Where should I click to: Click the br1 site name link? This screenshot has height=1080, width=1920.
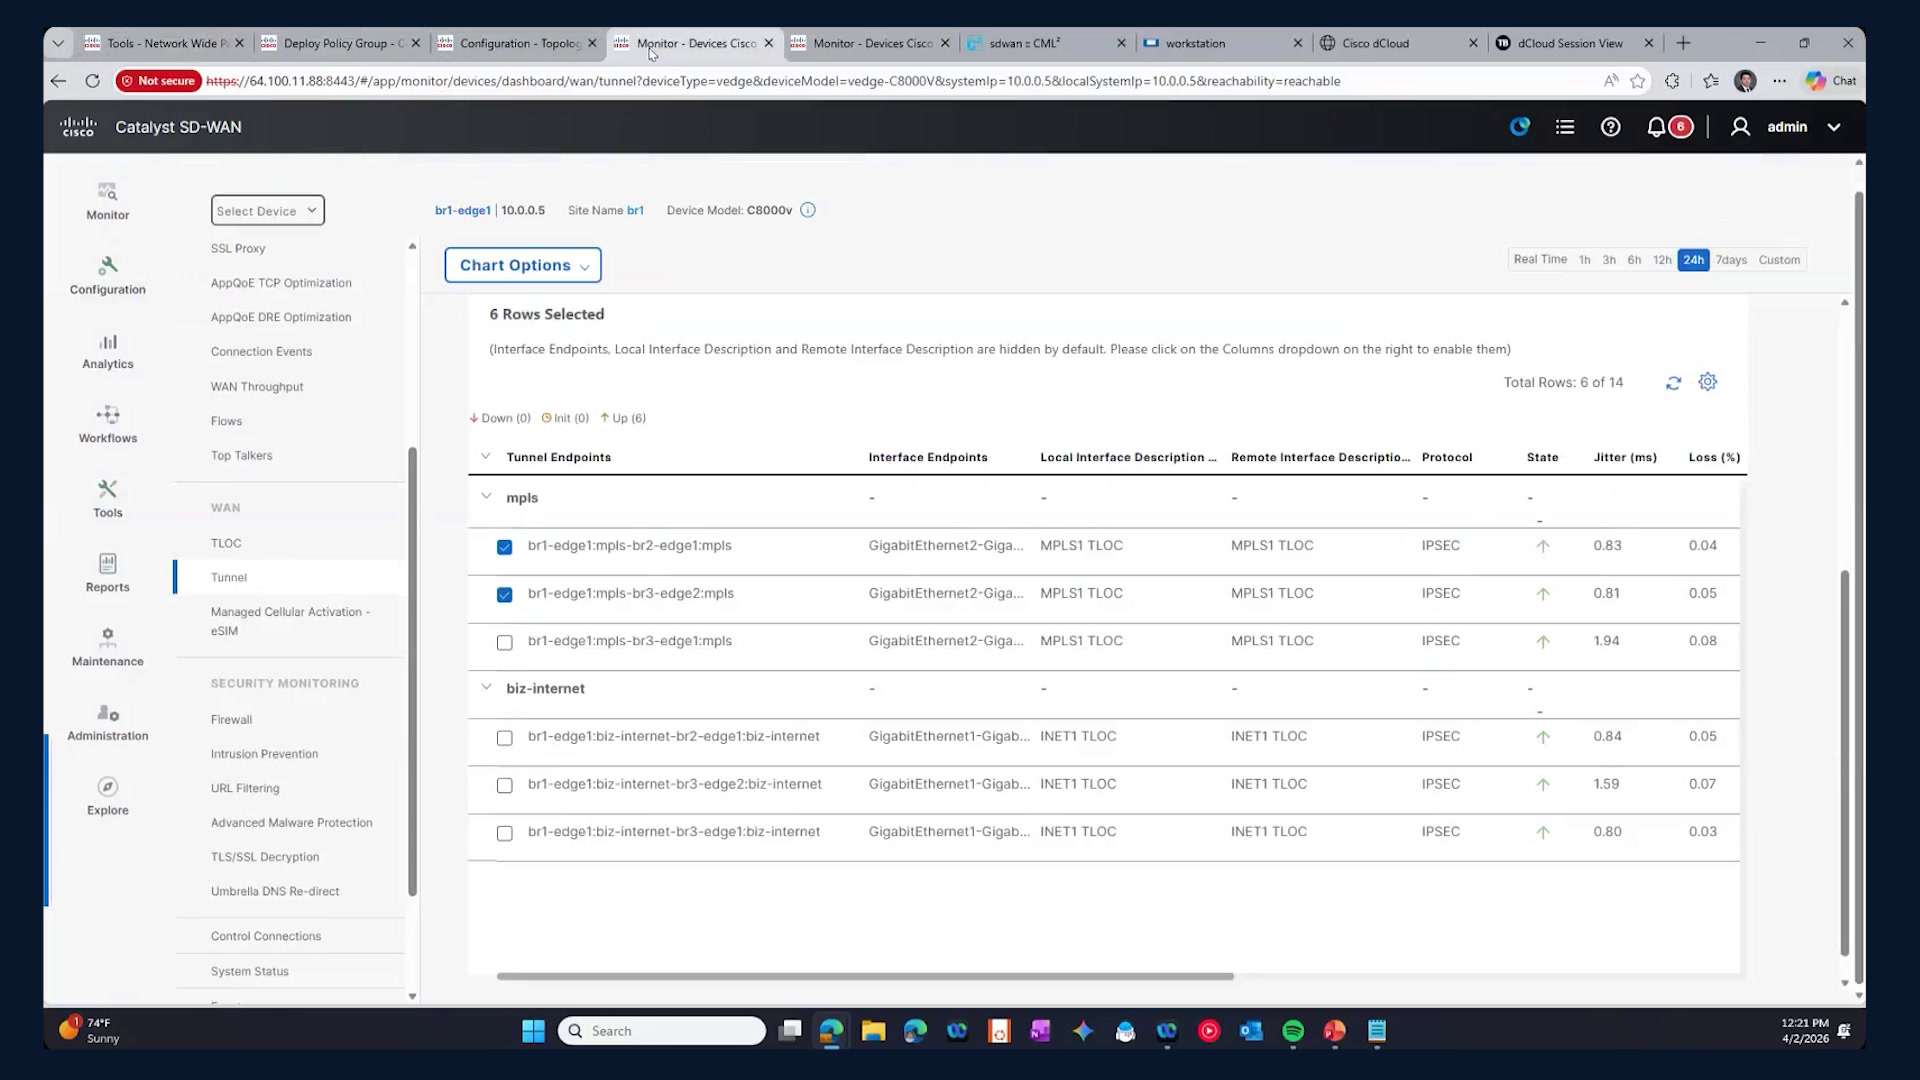(635, 210)
